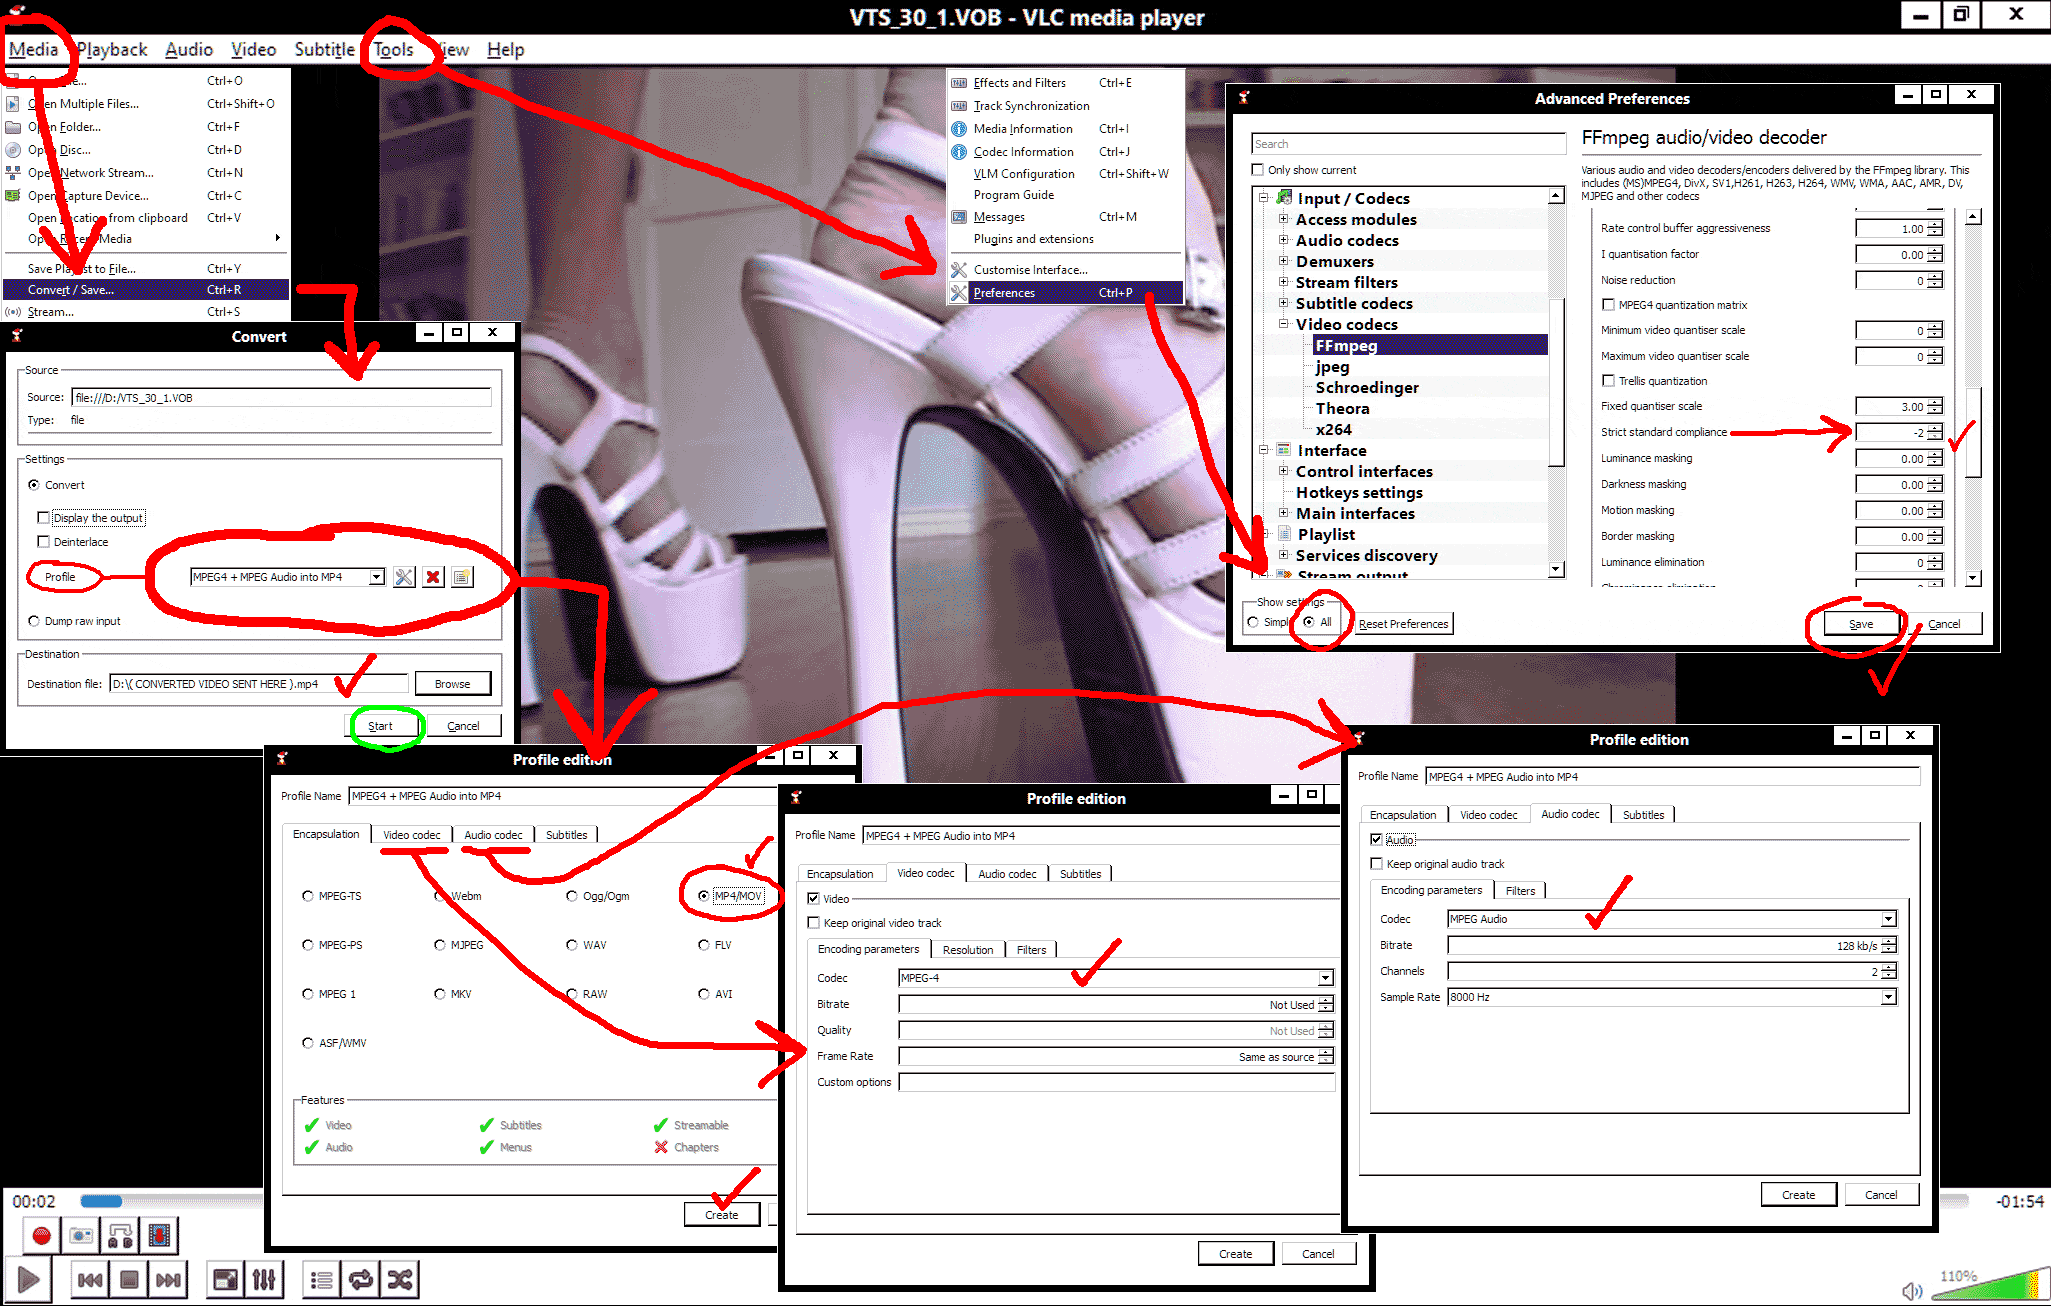
Task: Open audio Codec MPEG Audio dropdown
Action: tap(1888, 919)
